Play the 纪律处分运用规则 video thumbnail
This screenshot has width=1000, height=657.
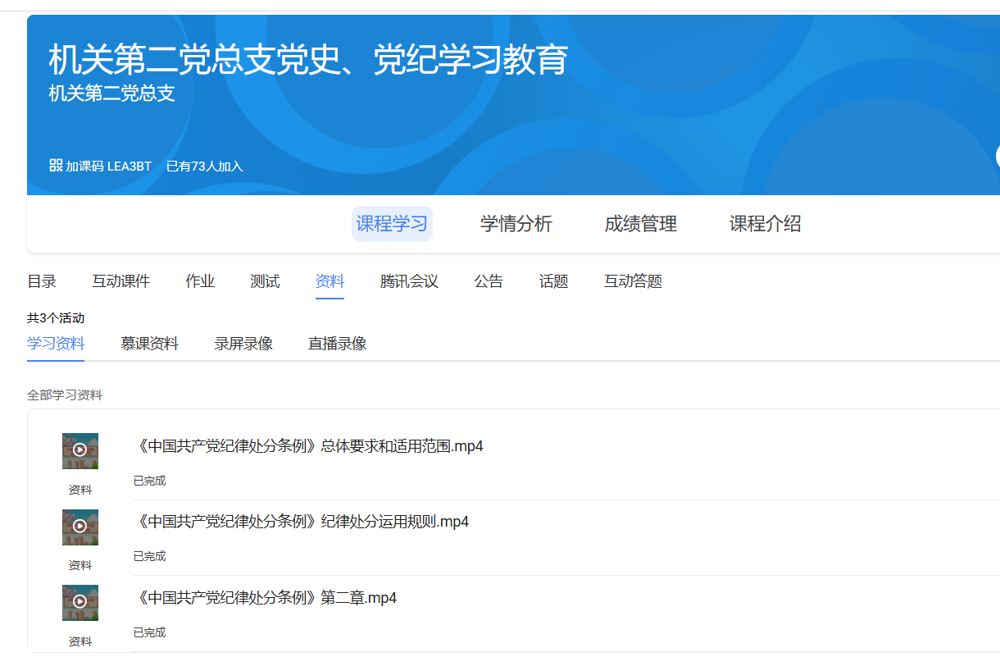click(80, 527)
